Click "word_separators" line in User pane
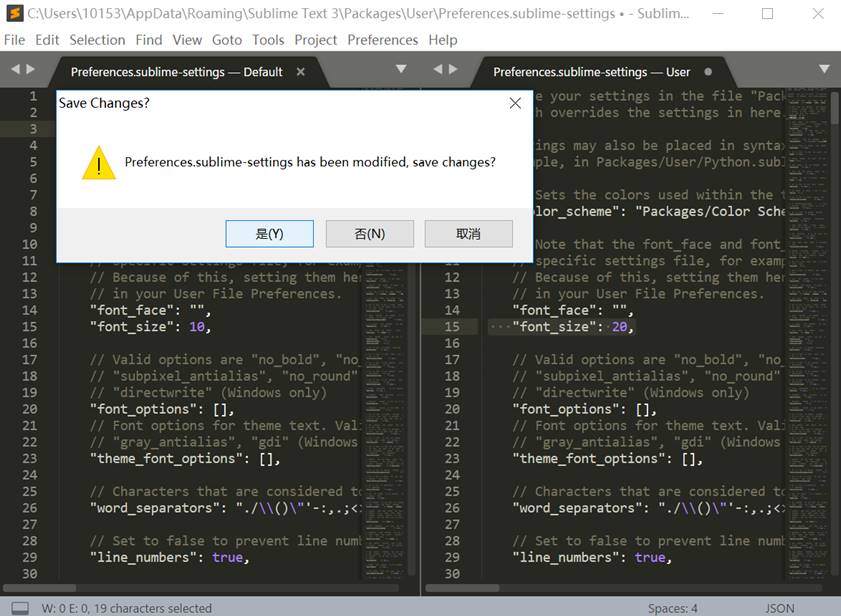This screenshot has height=616, width=841. pos(648,508)
